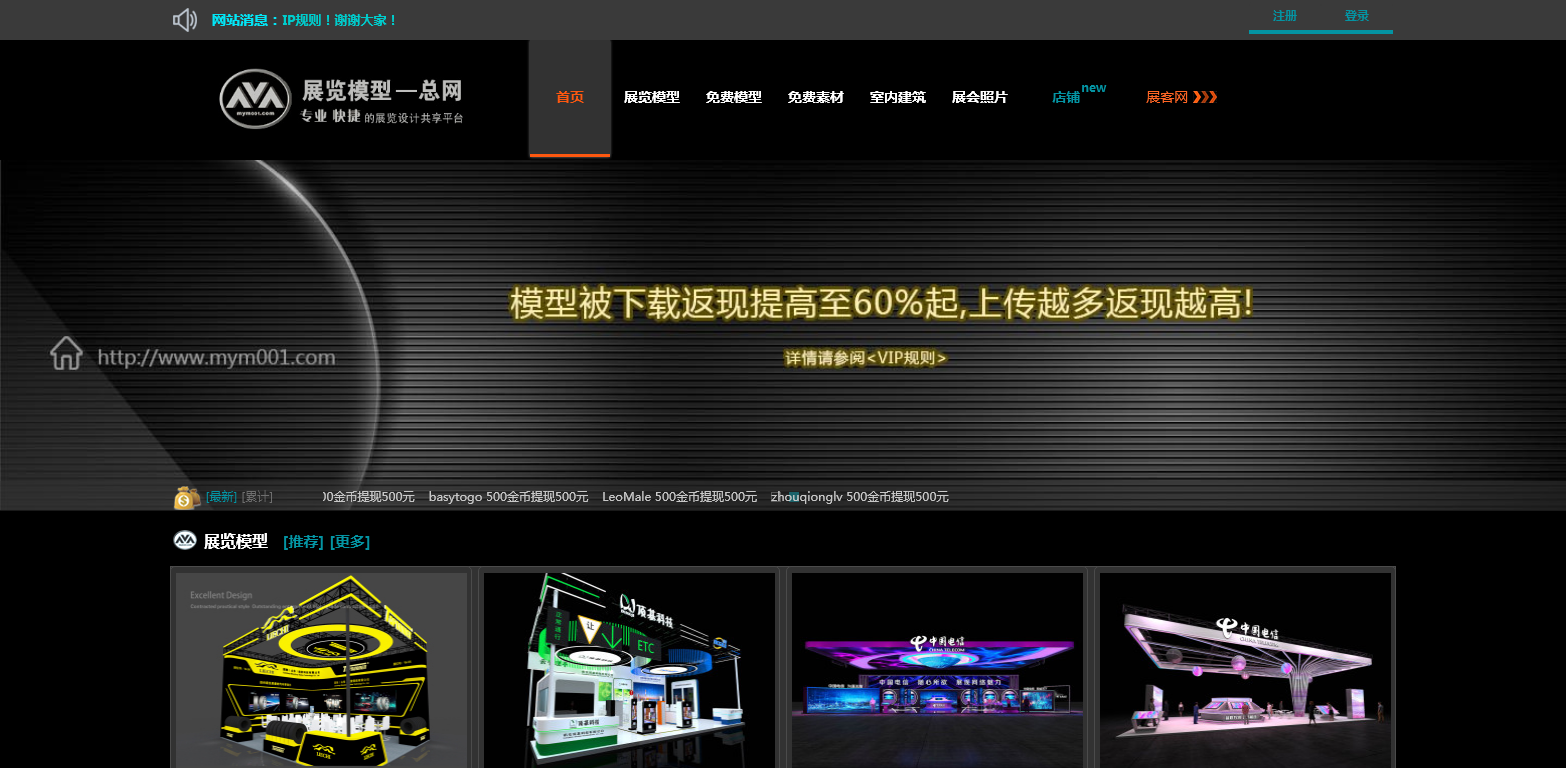Click the new badge above 店铺
The image size is (1566, 768).
click(x=1094, y=87)
